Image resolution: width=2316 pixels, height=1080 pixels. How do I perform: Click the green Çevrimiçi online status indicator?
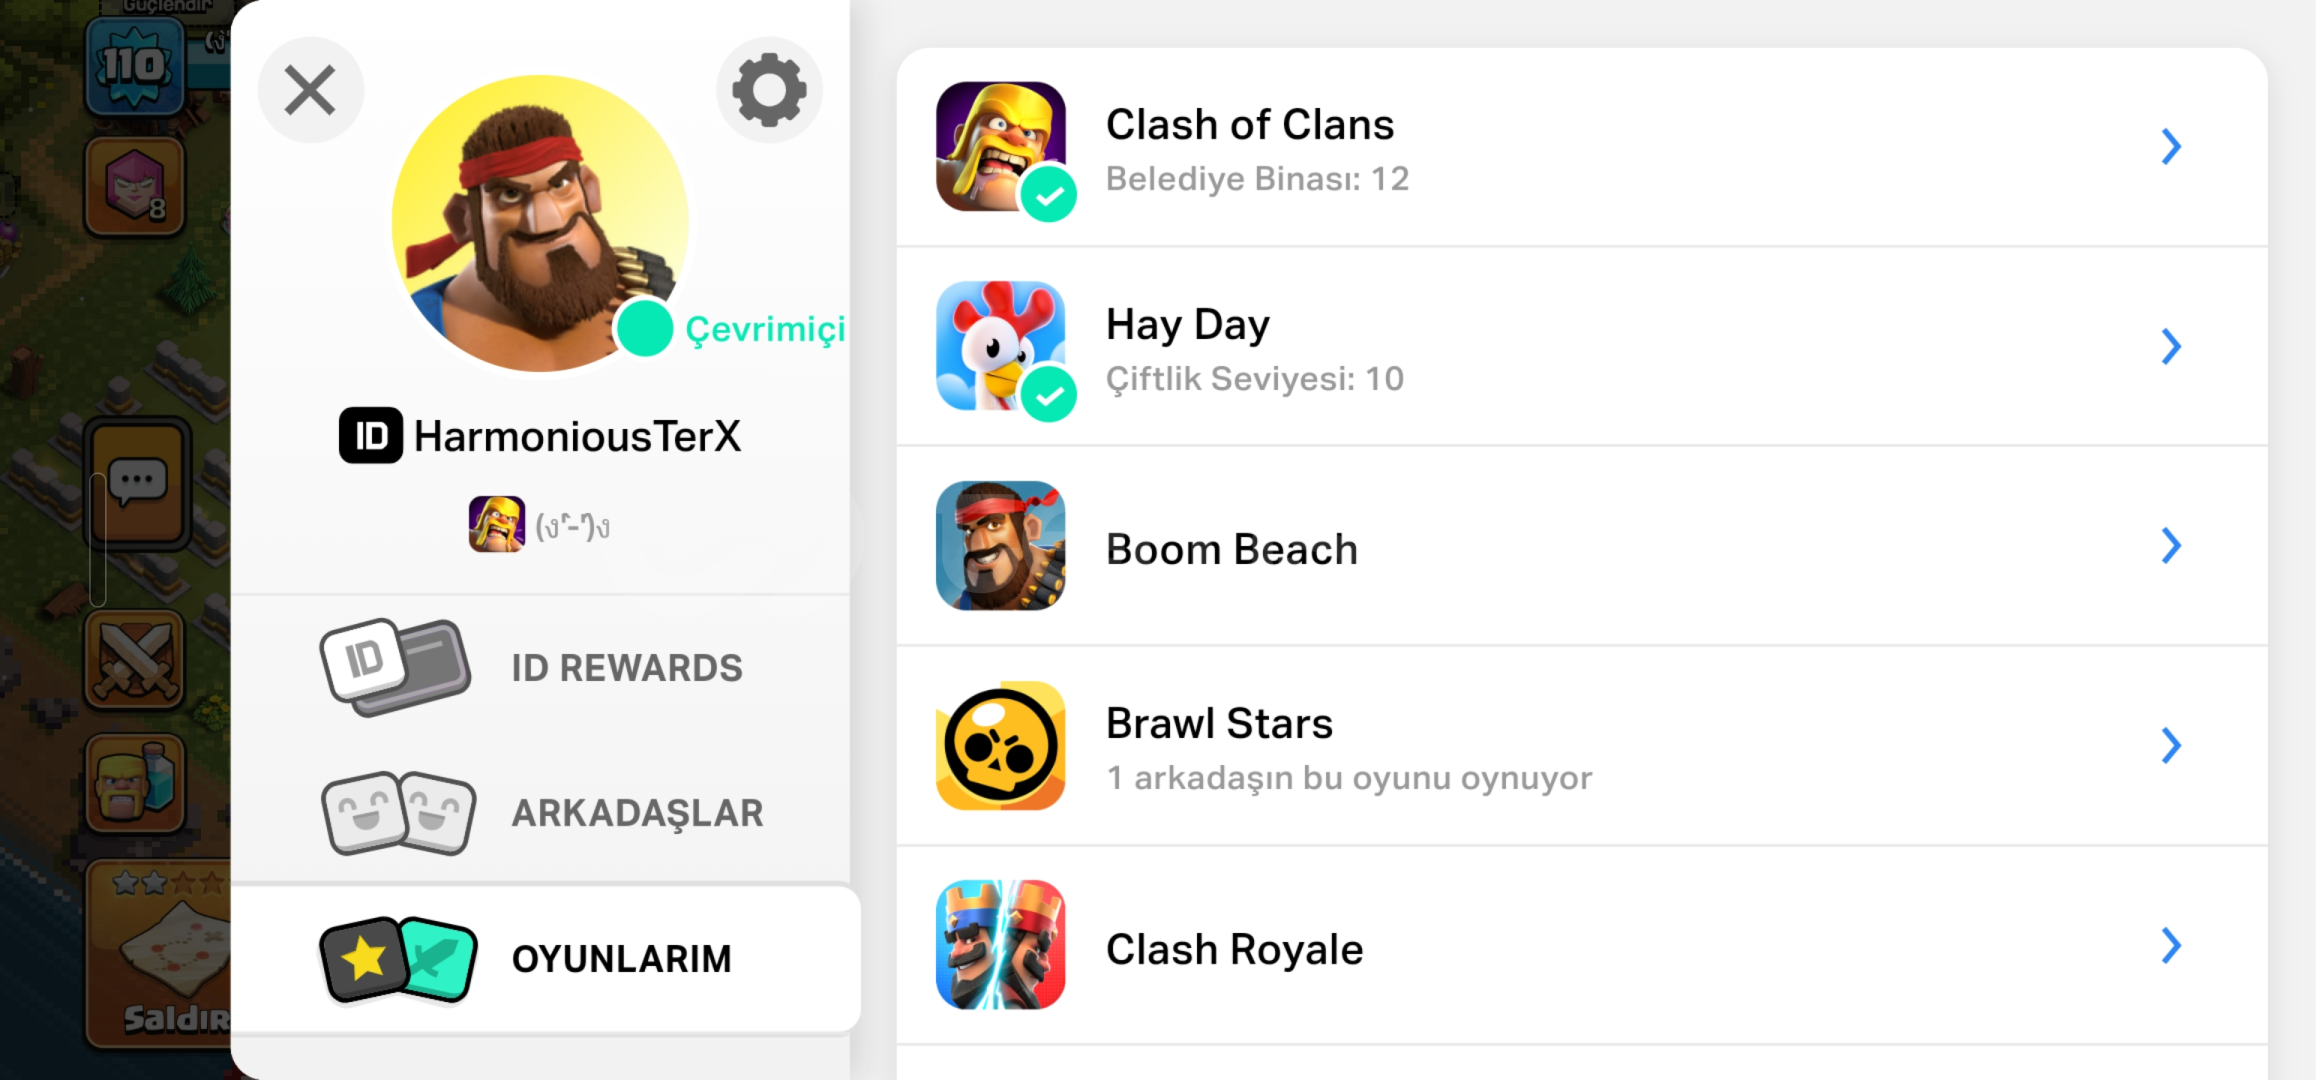(645, 328)
